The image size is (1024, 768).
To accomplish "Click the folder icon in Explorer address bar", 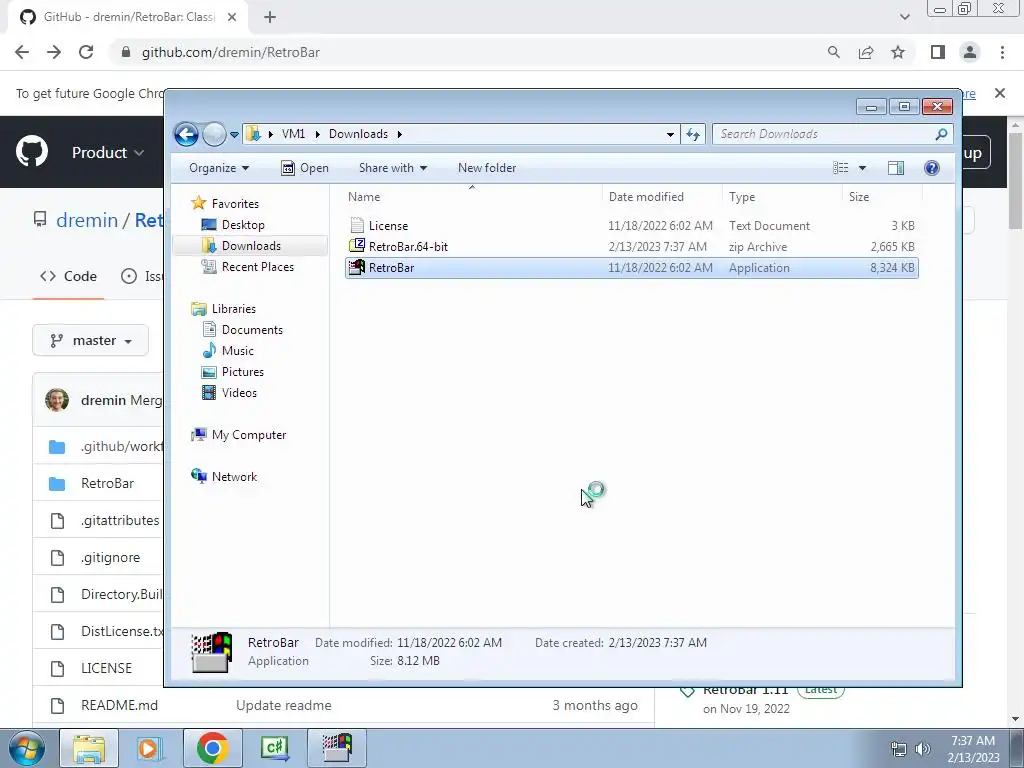I will point(253,134).
